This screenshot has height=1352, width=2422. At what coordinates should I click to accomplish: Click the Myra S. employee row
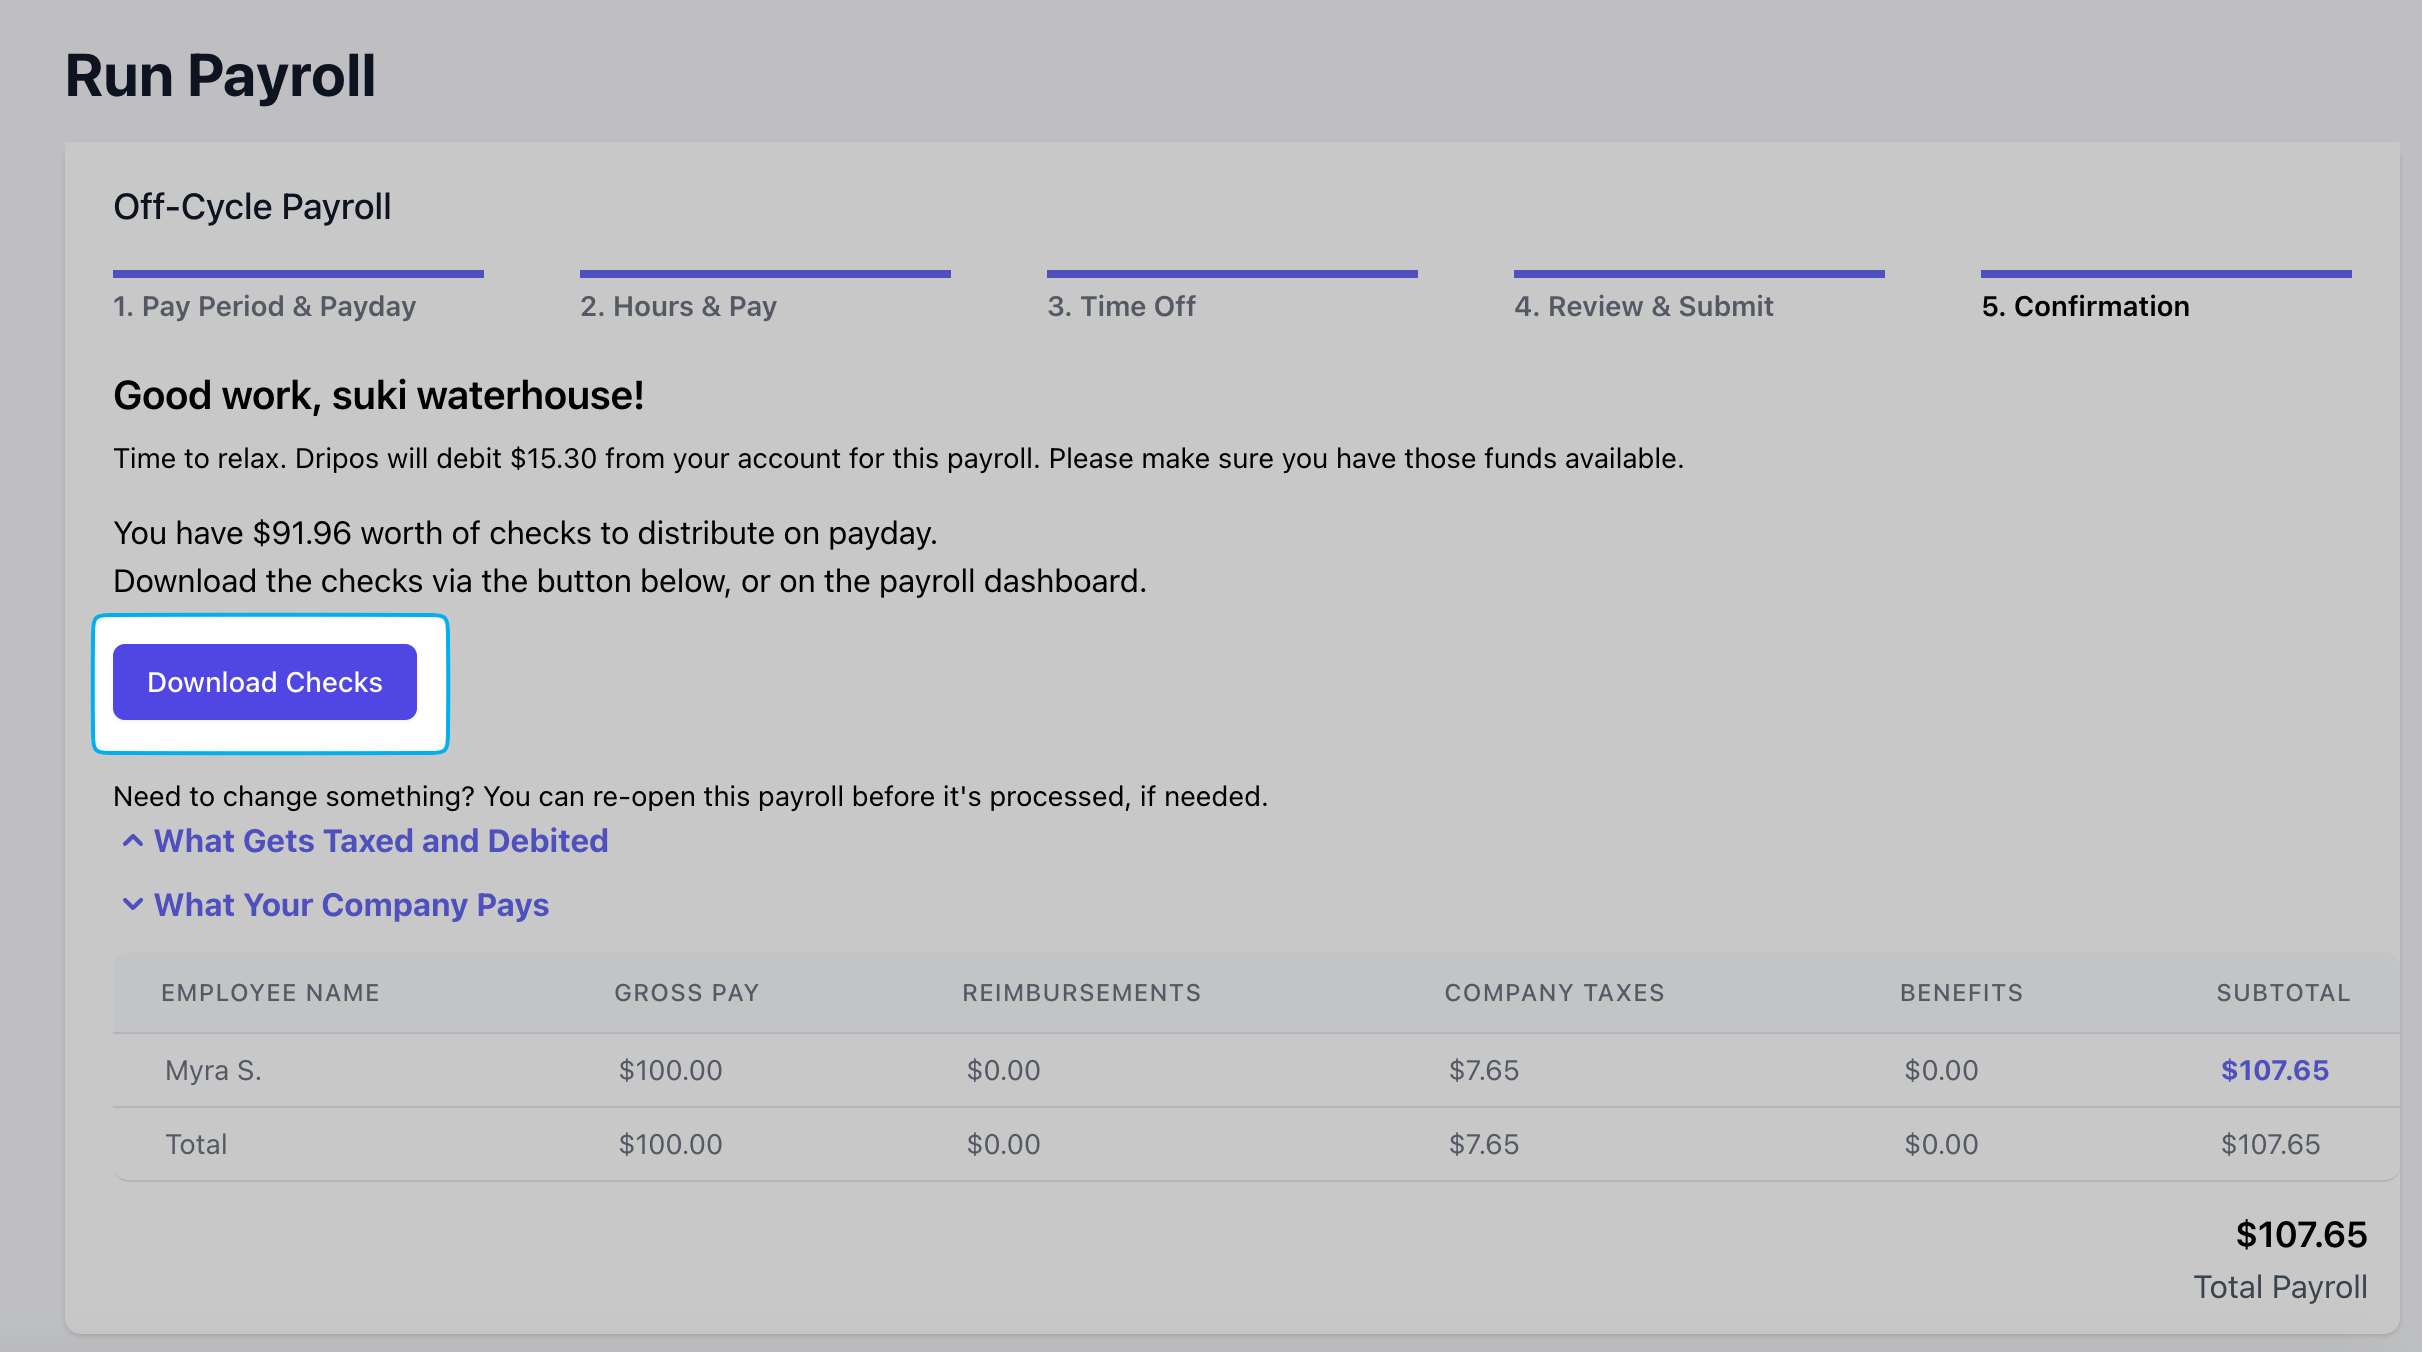213,1070
